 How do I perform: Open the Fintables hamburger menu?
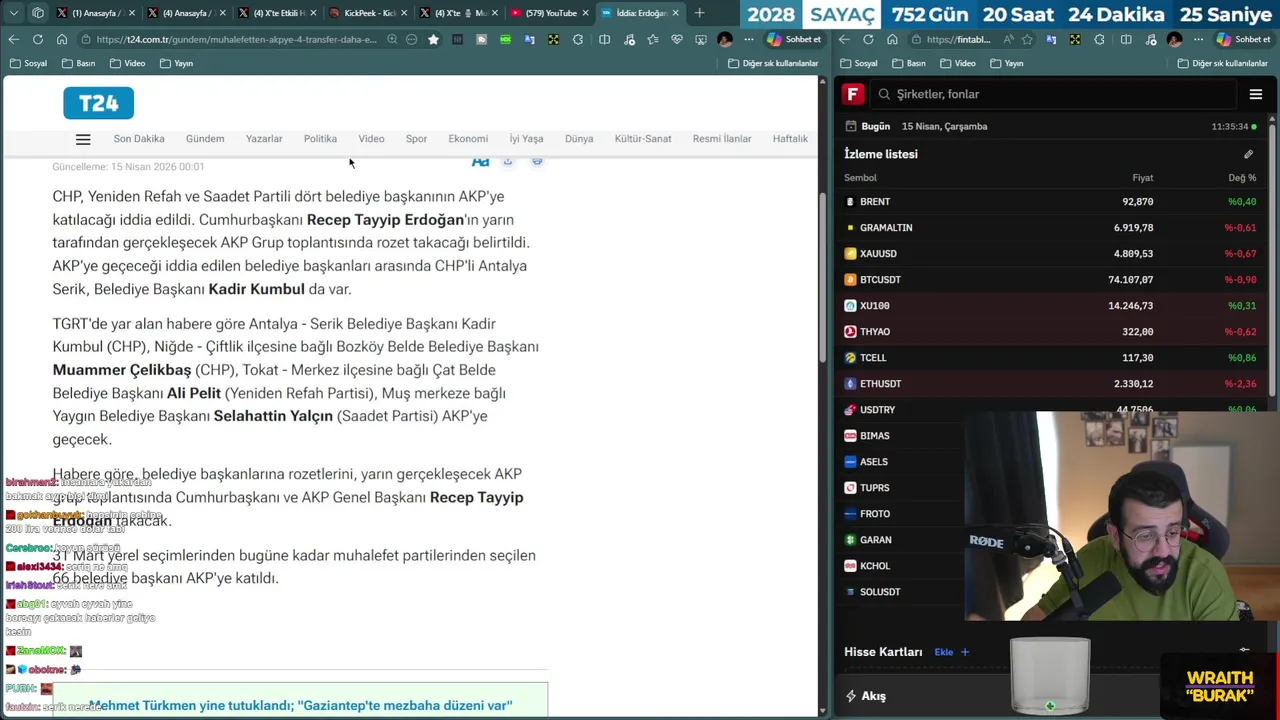[x=1256, y=94]
